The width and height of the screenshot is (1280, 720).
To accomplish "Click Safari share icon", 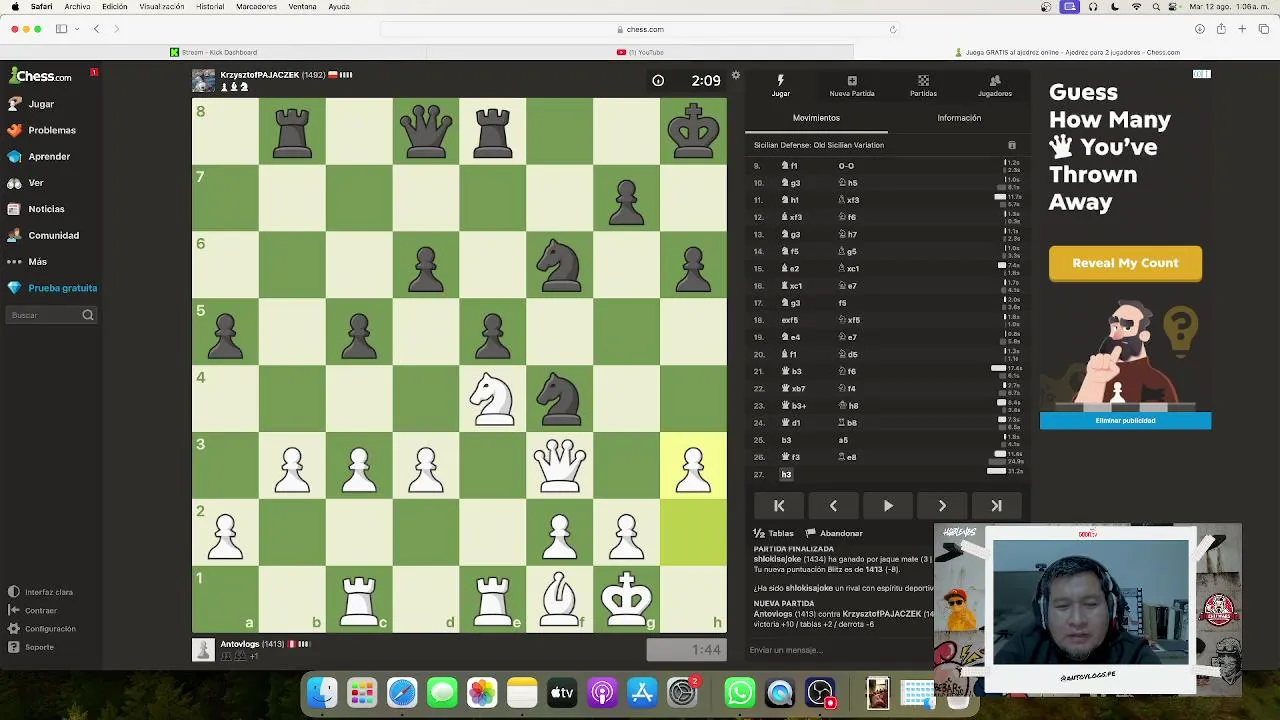I will tap(1221, 29).
